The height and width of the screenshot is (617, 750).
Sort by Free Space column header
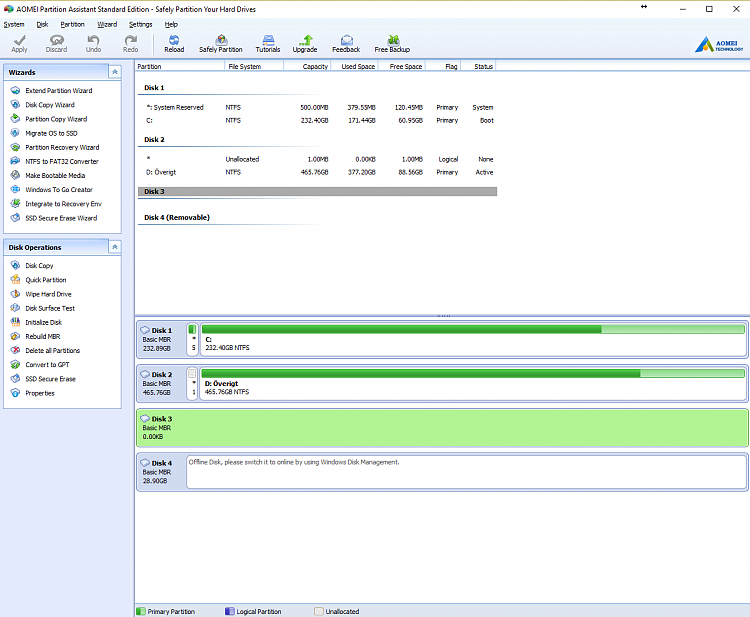[x=401, y=66]
